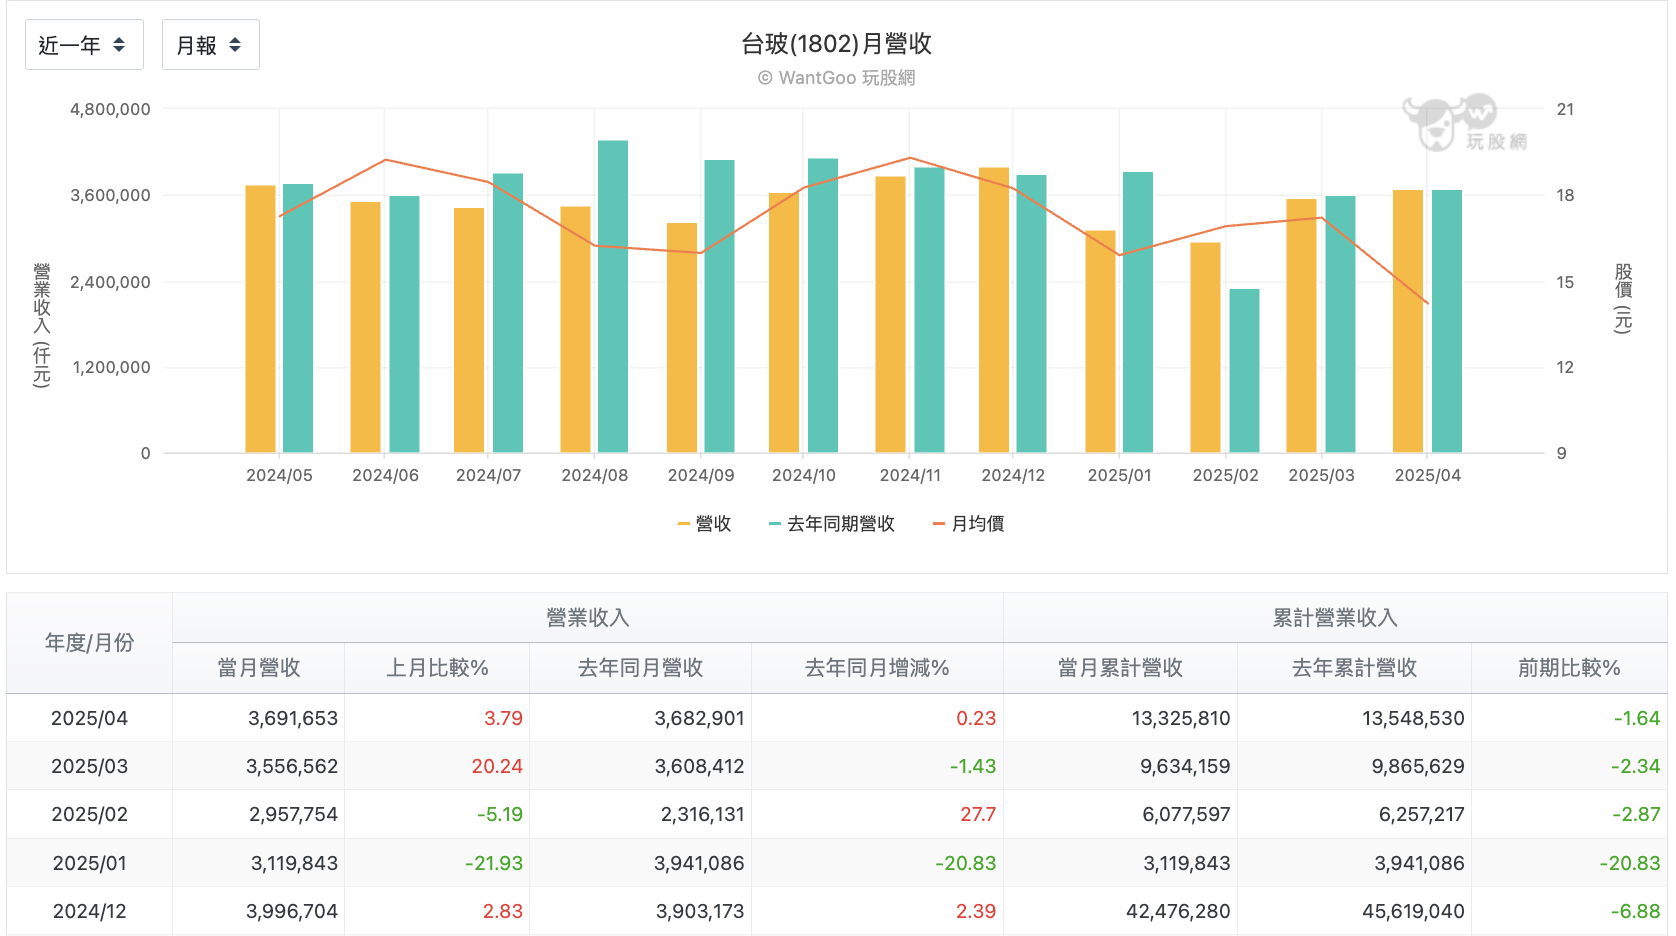Toggle 月均價 line in chart legend
Image resolution: width=1676 pixels, height=936 pixels.
(968, 524)
